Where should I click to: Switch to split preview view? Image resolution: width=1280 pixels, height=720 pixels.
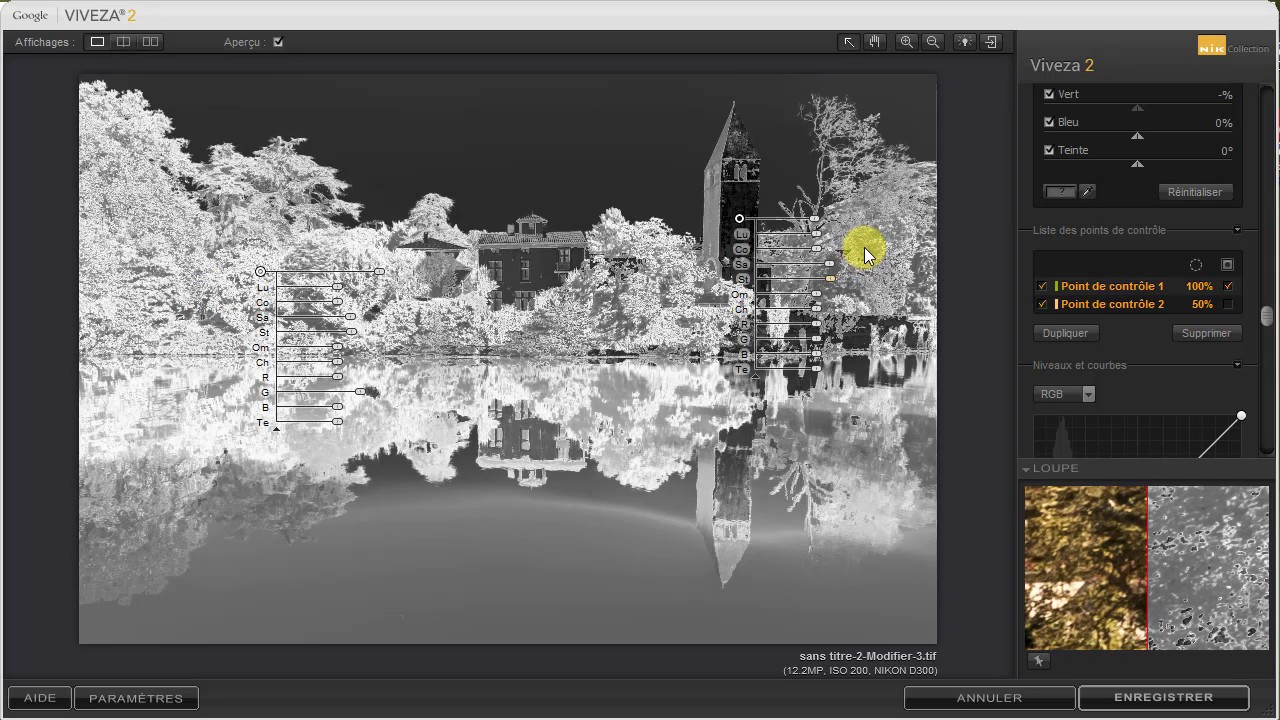[x=123, y=42]
